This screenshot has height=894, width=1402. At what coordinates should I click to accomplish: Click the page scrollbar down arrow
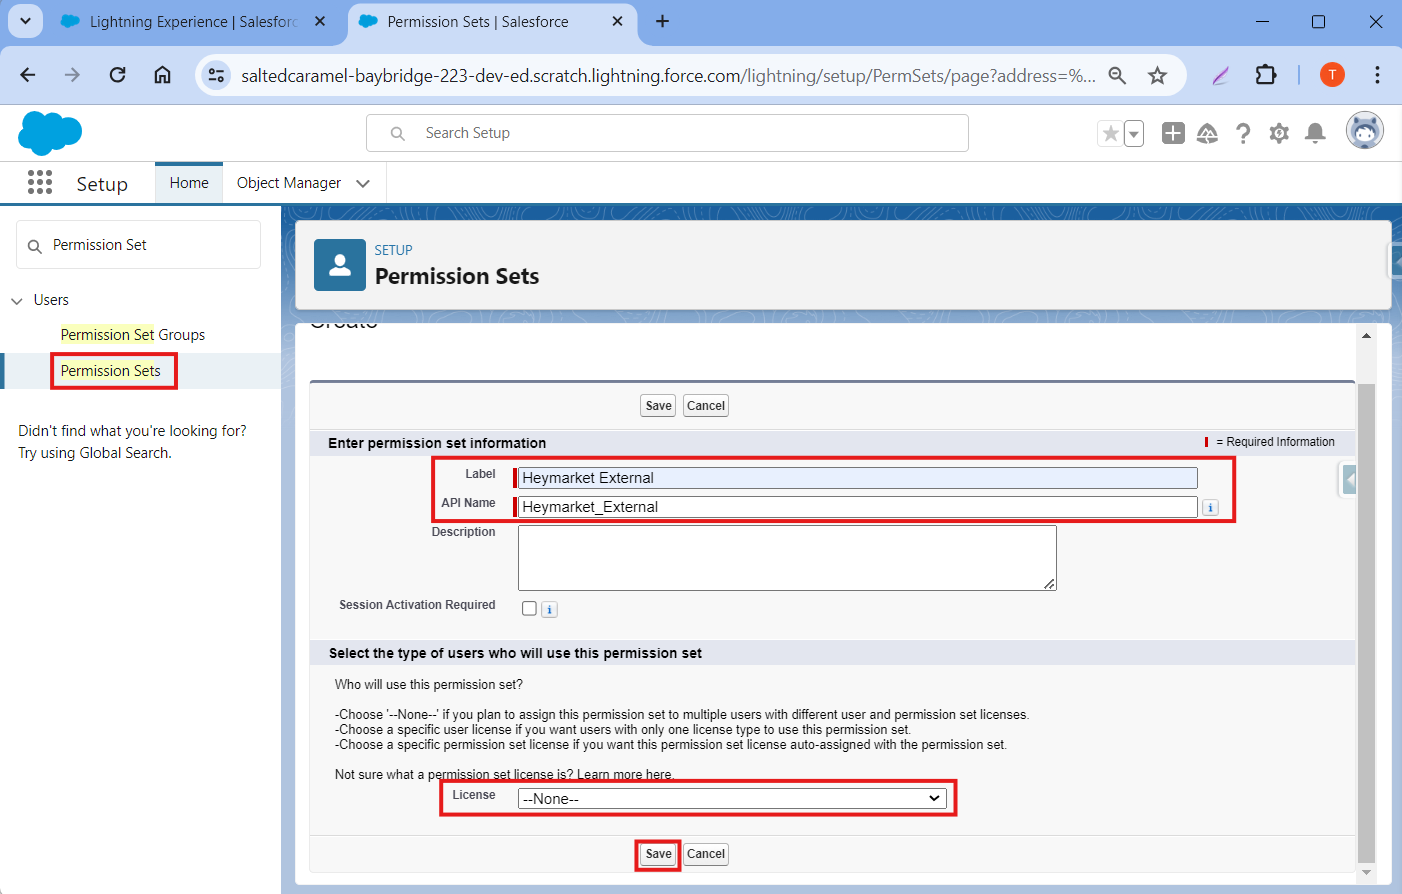point(1366,873)
